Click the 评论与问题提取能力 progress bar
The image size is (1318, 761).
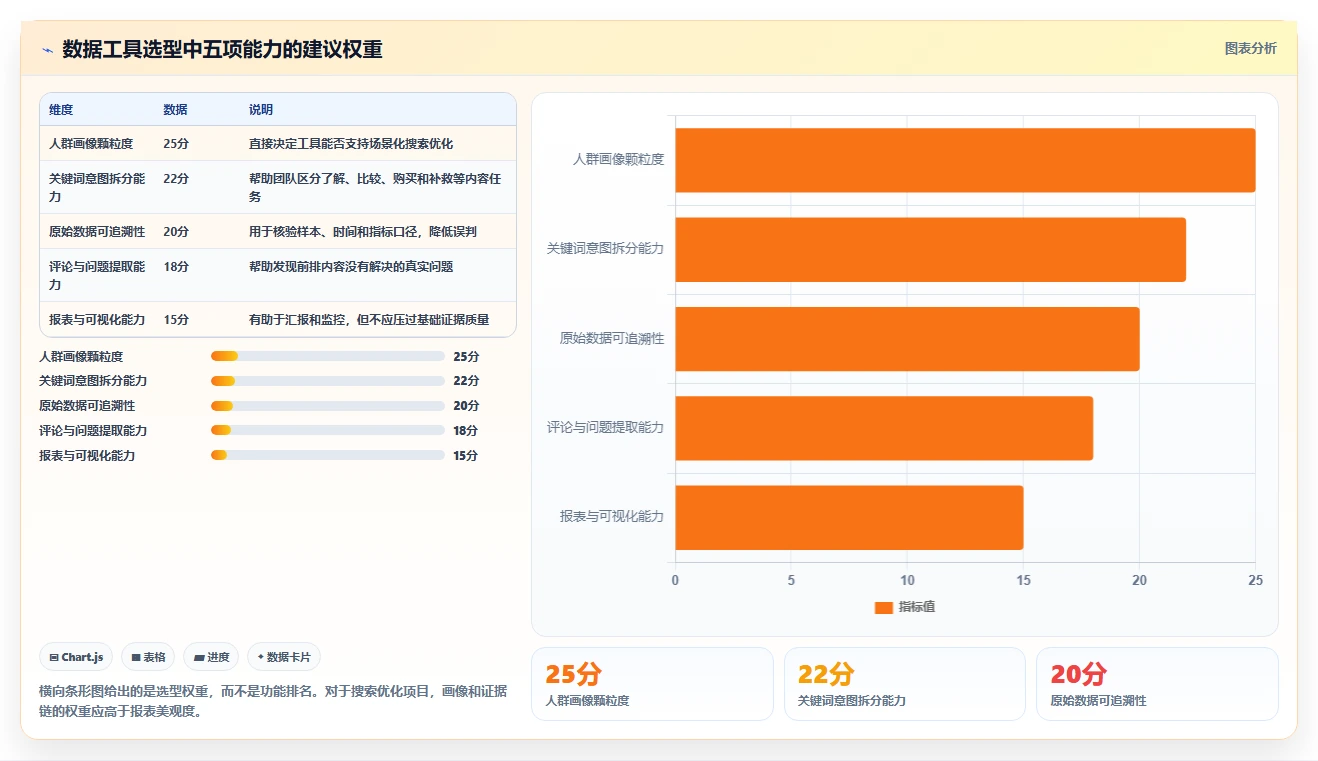pyautogui.click(x=328, y=430)
